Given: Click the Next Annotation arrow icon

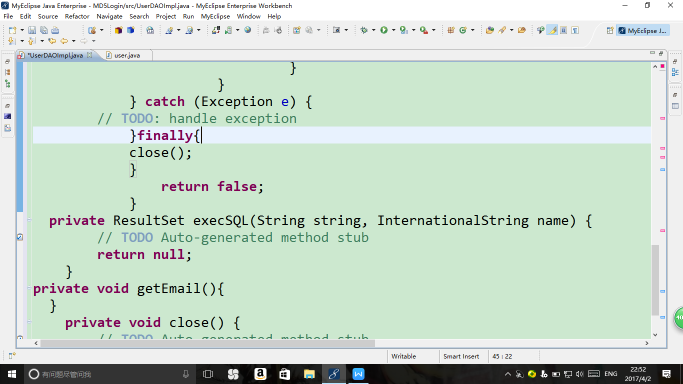Looking at the screenshot, I should 12,41.
